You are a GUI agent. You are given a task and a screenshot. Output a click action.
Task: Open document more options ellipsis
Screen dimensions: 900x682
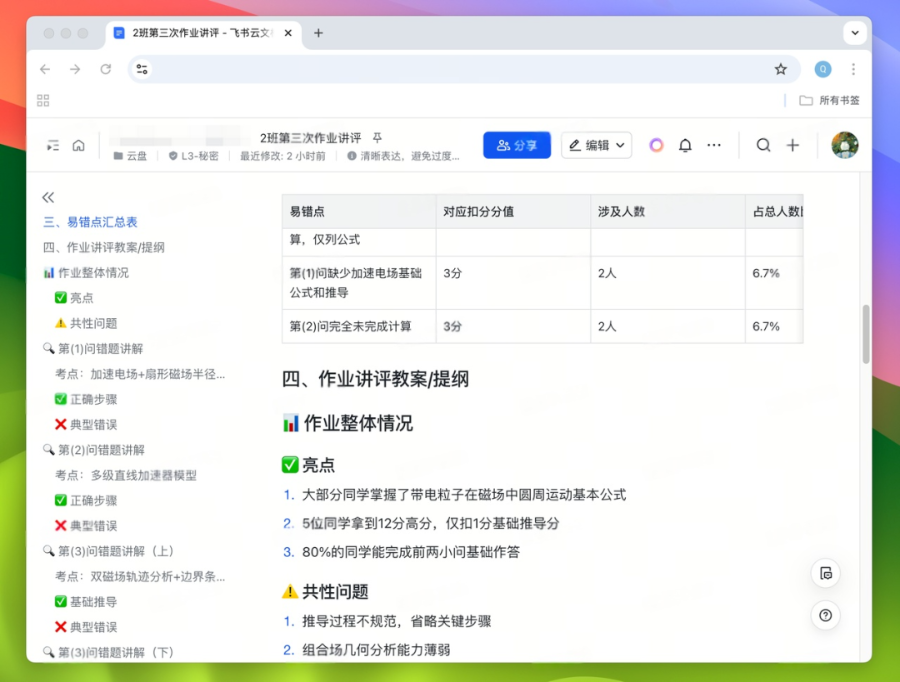(714, 145)
